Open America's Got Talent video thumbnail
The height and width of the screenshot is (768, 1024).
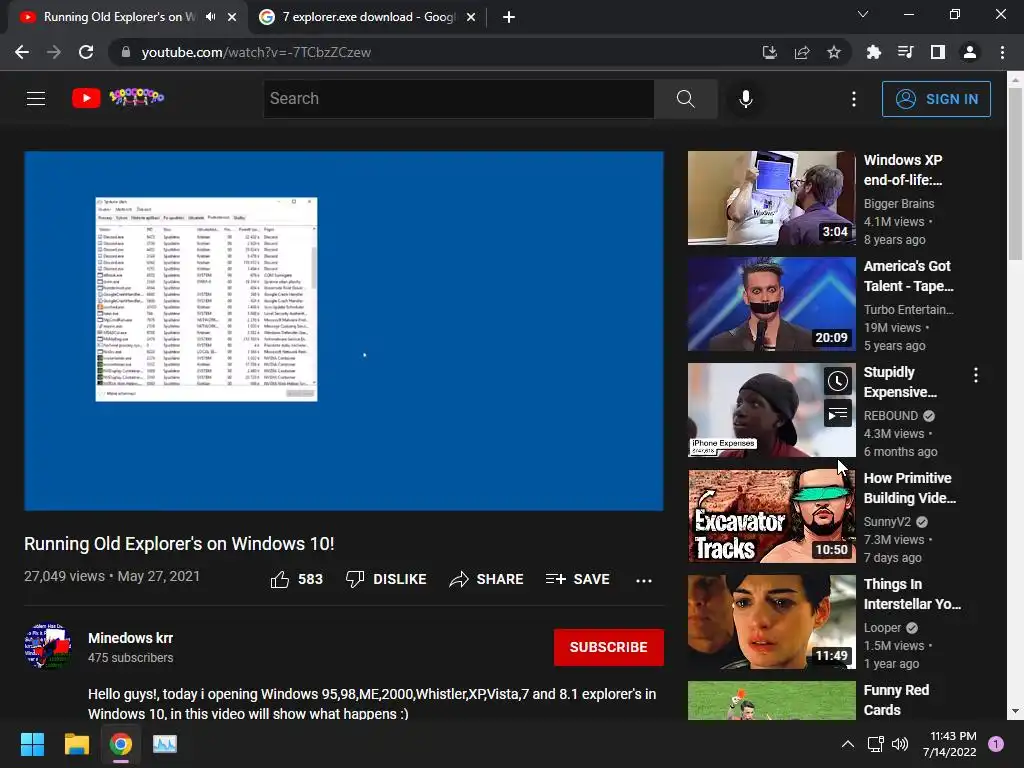[x=771, y=304]
